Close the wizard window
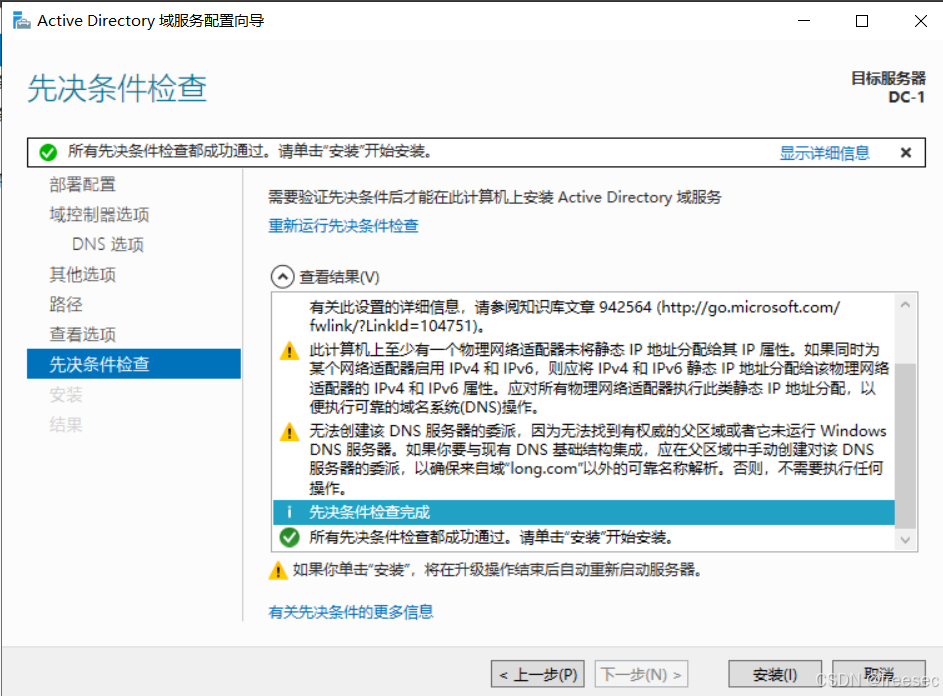The height and width of the screenshot is (696, 943). pyautogui.click(x=921, y=21)
